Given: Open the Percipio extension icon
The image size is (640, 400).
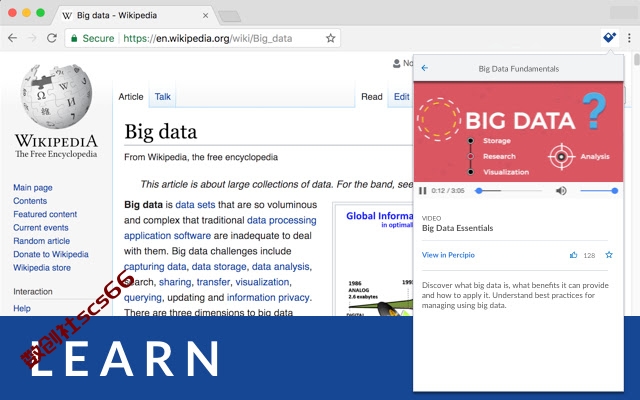Looking at the screenshot, I should [x=609, y=38].
